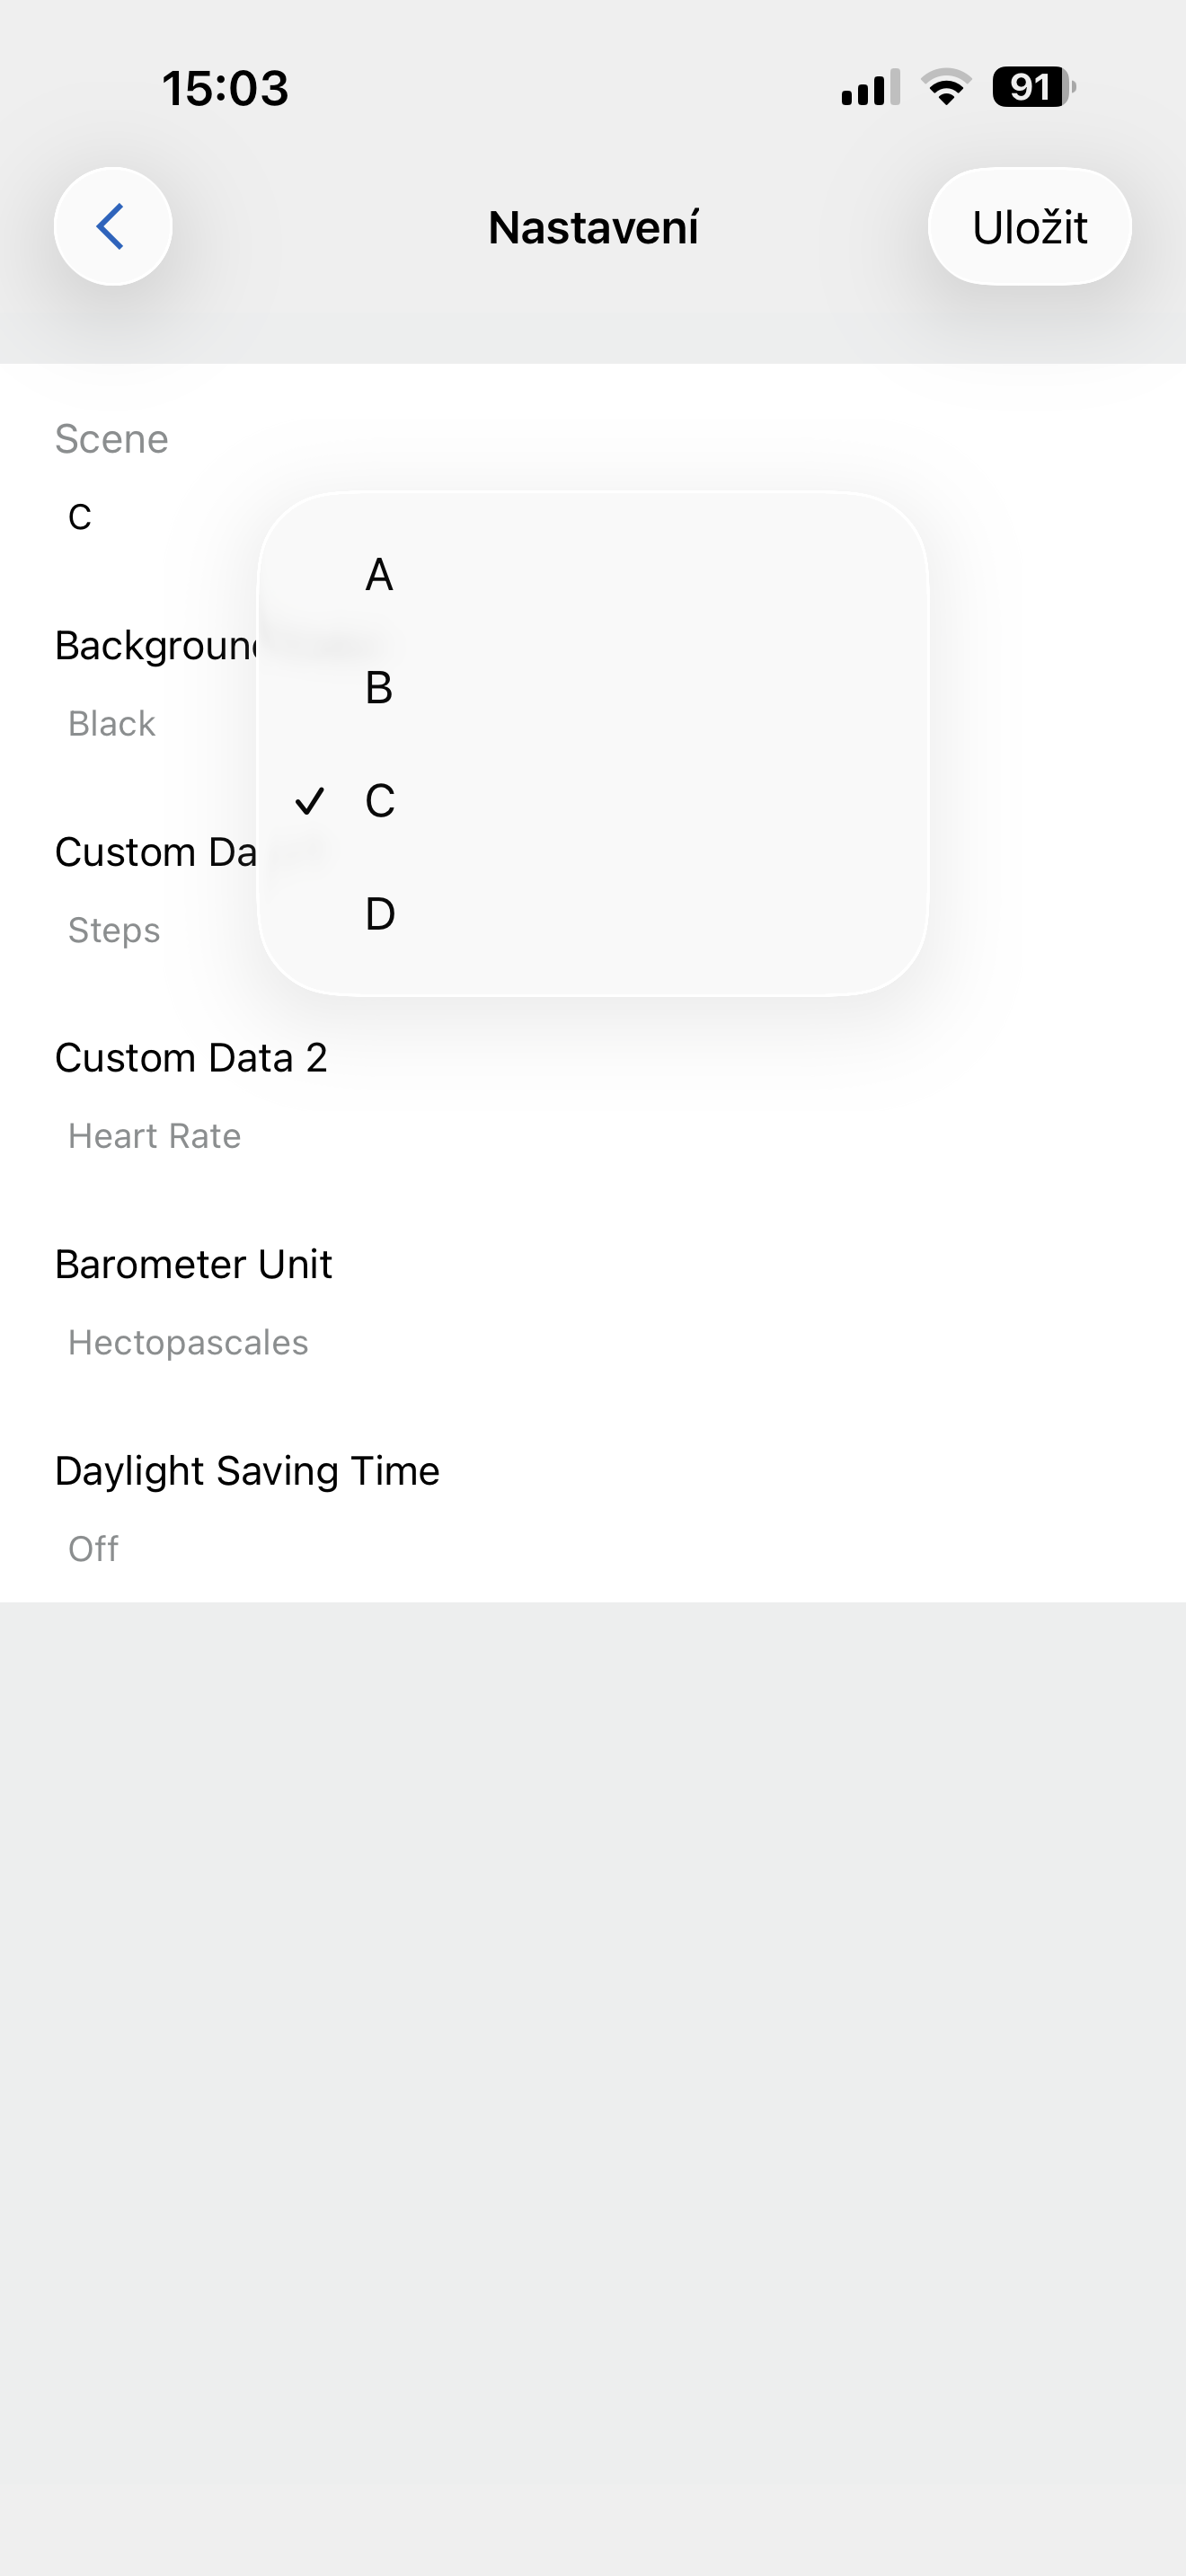Tap the Nastavení page title
Screen dimensions: 1186x2576
pyautogui.click(x=593, y=227)
